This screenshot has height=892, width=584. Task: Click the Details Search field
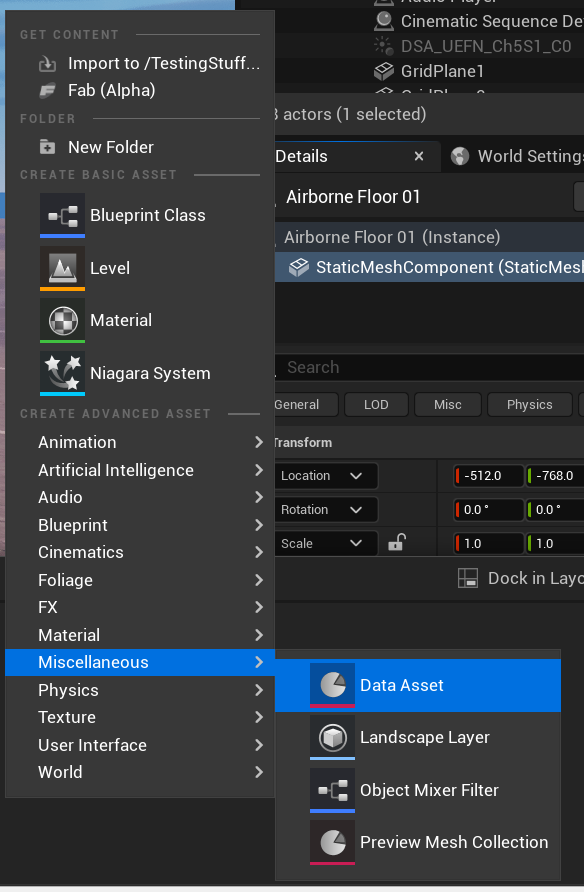coord(429,367)
